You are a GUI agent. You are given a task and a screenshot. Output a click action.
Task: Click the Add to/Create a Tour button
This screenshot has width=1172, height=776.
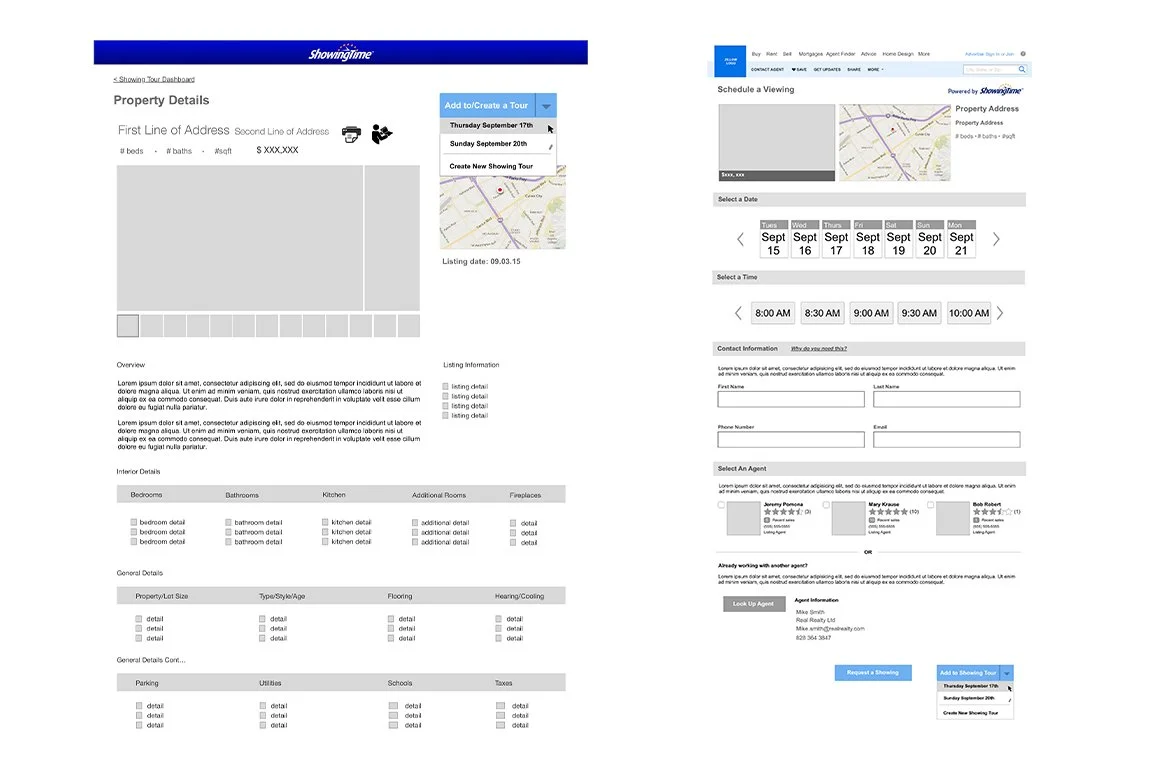point(487,105)
